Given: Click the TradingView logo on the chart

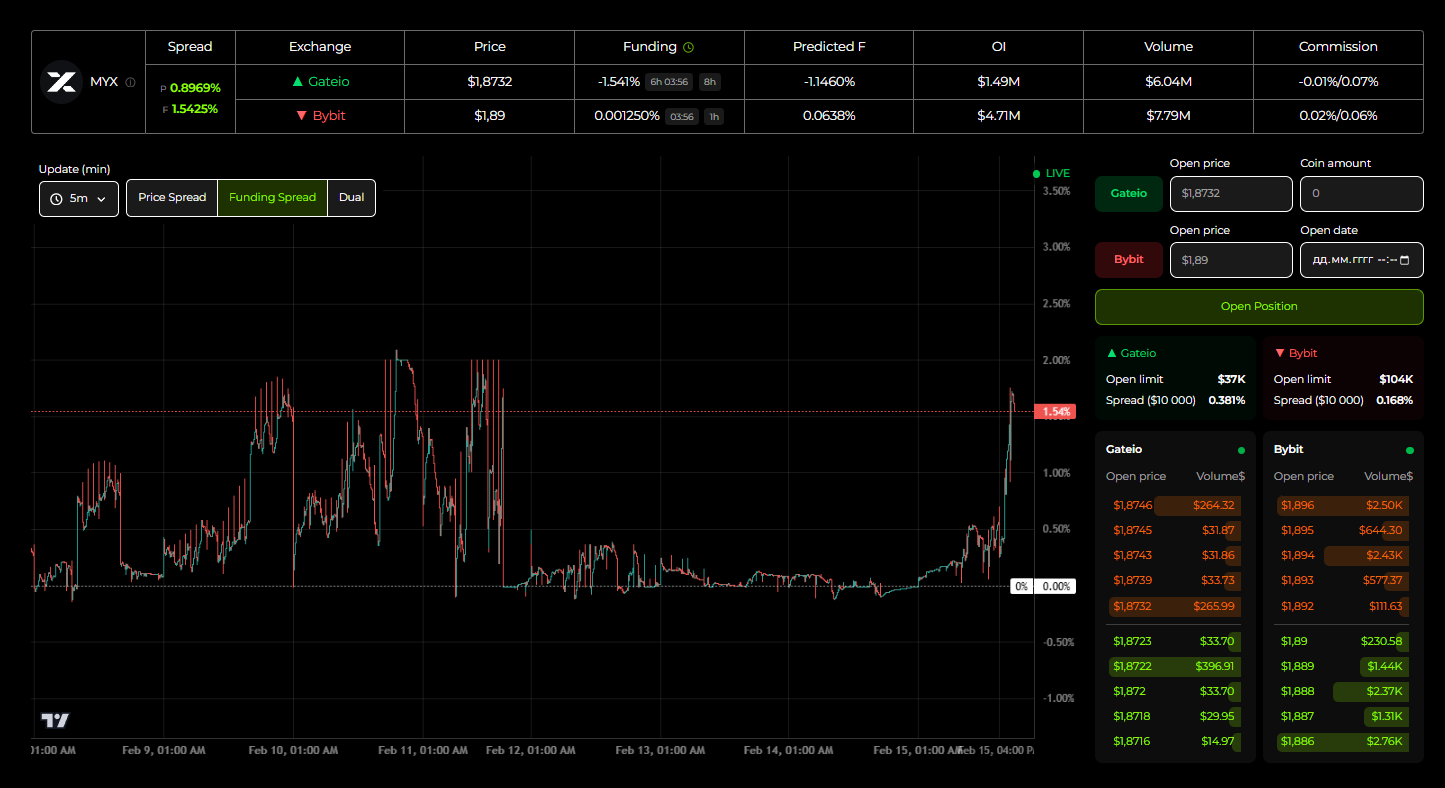Looking at the screenshot, I should coord(56,719).
